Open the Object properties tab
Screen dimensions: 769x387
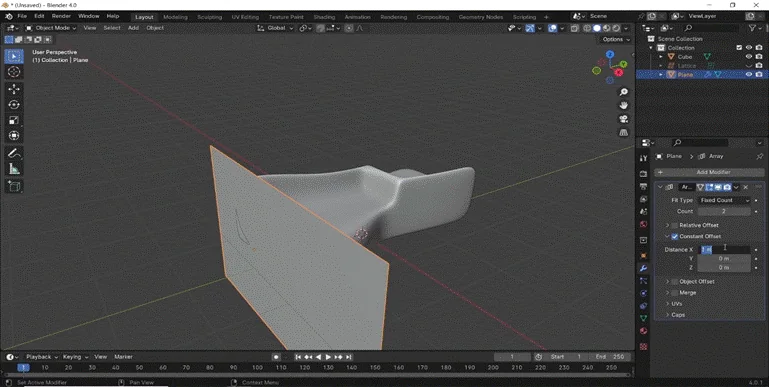click(x=643, y=256)
